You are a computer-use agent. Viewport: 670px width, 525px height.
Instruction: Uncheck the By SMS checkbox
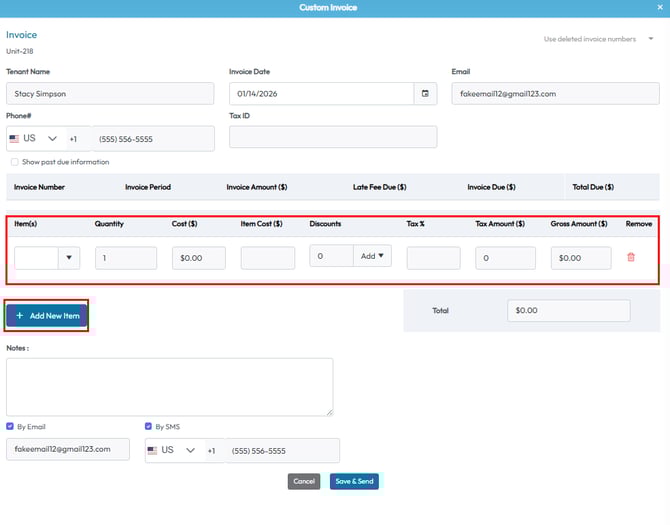point(149,426)
